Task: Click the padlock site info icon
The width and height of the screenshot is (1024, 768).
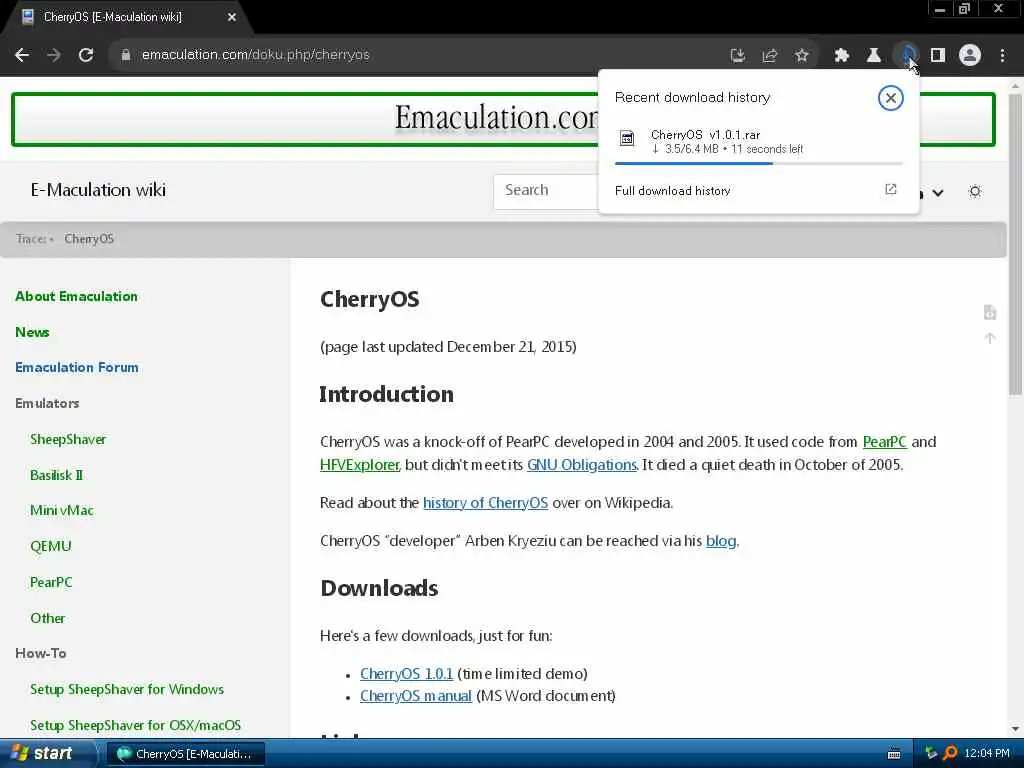Action: pos(126,56)
